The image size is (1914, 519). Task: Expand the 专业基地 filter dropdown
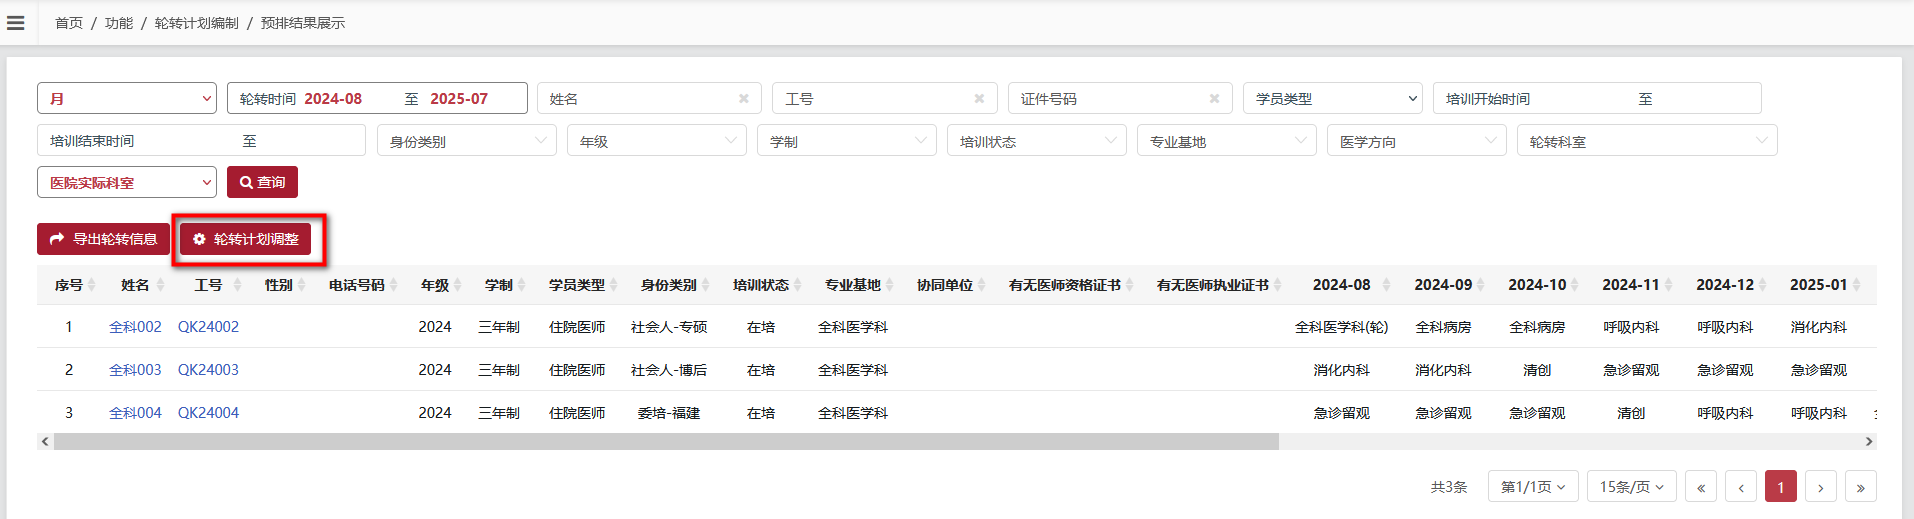tap(1227, 140)
